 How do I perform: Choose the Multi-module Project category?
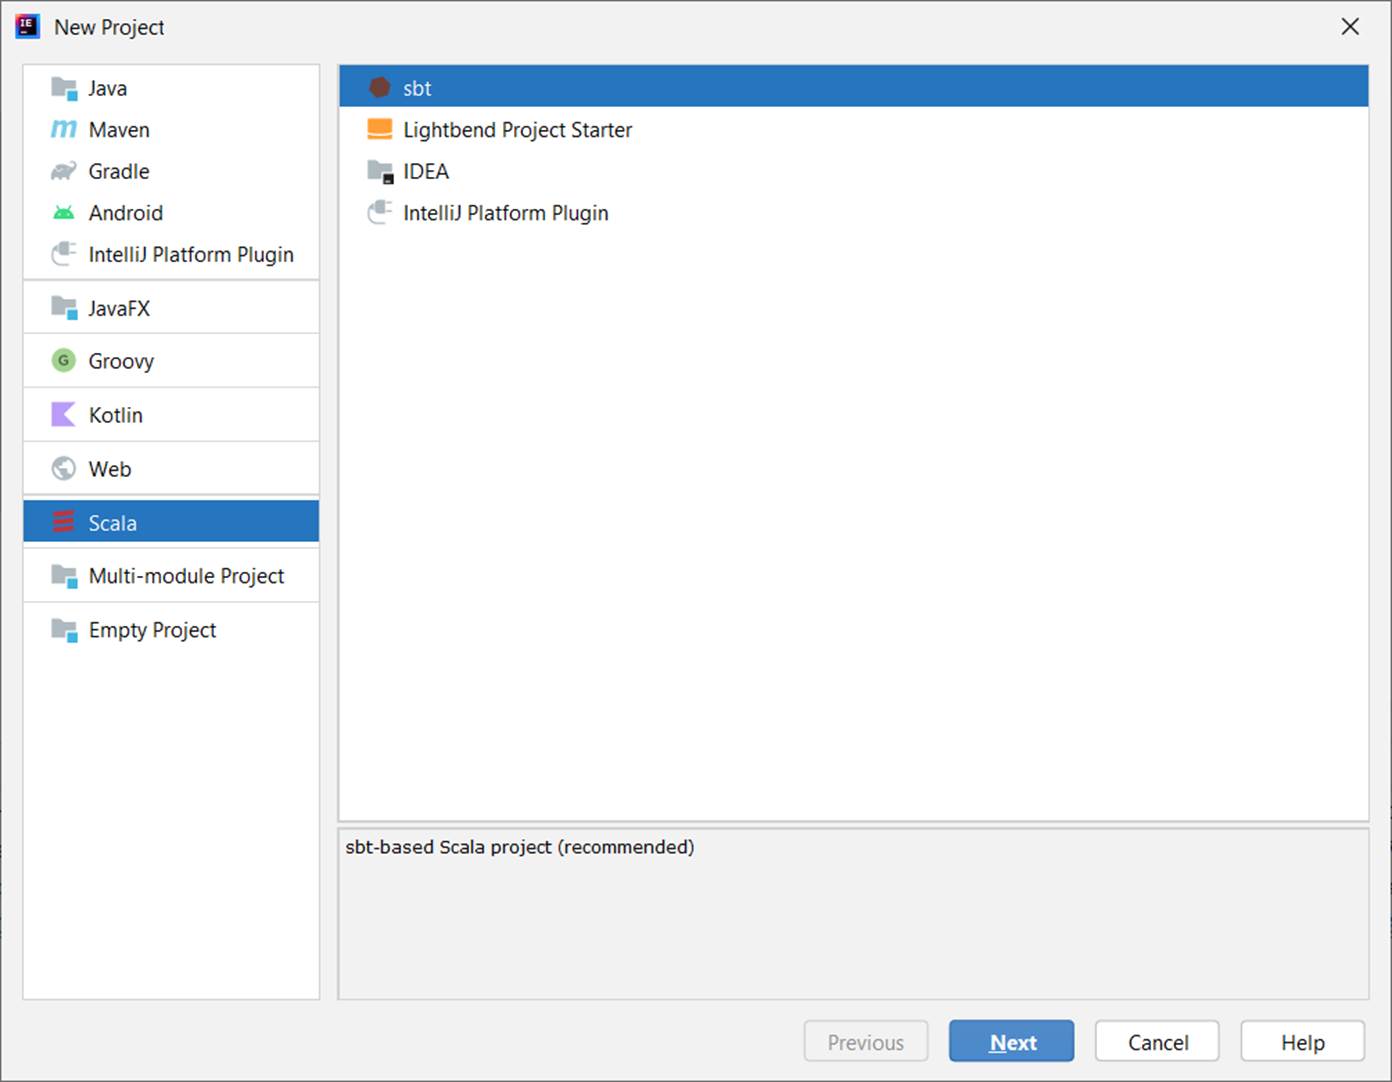click(x=186, y=575)
